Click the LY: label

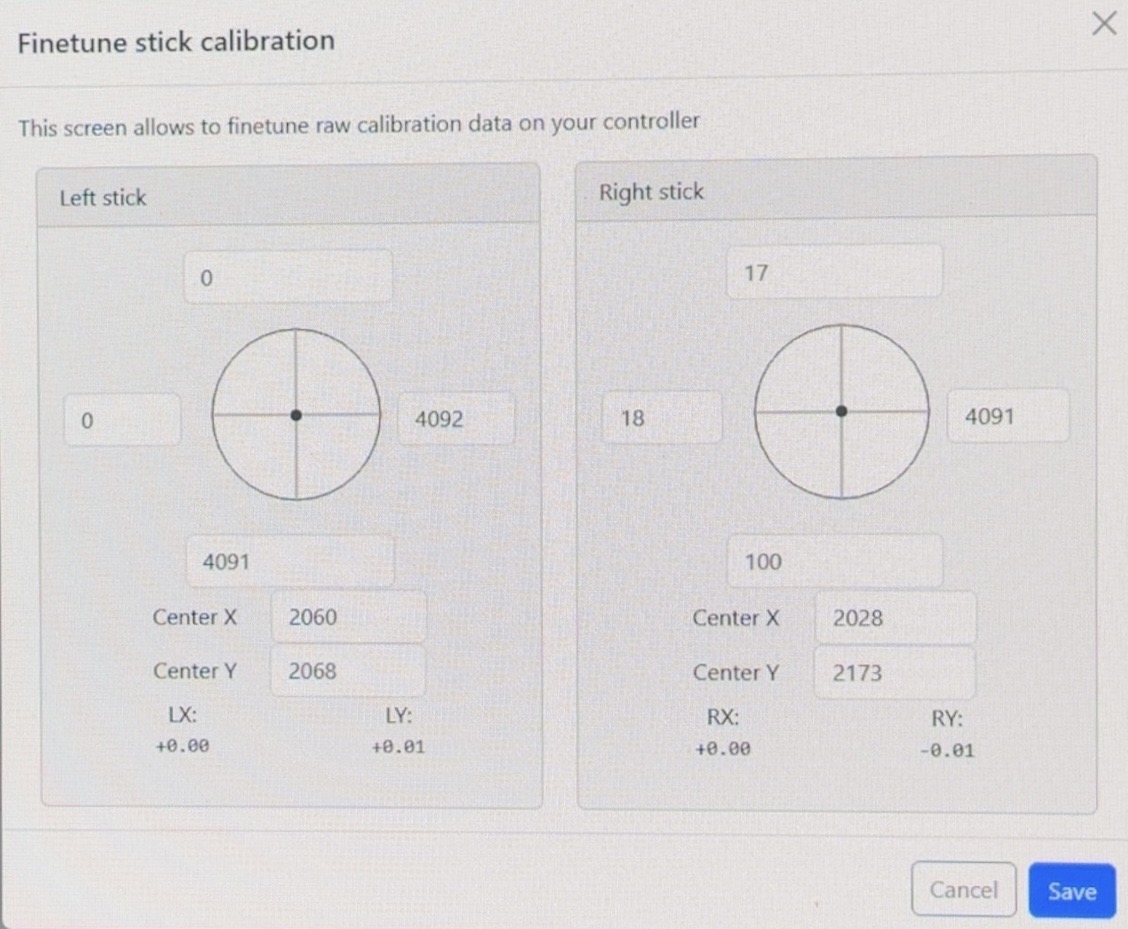(399, 715)
